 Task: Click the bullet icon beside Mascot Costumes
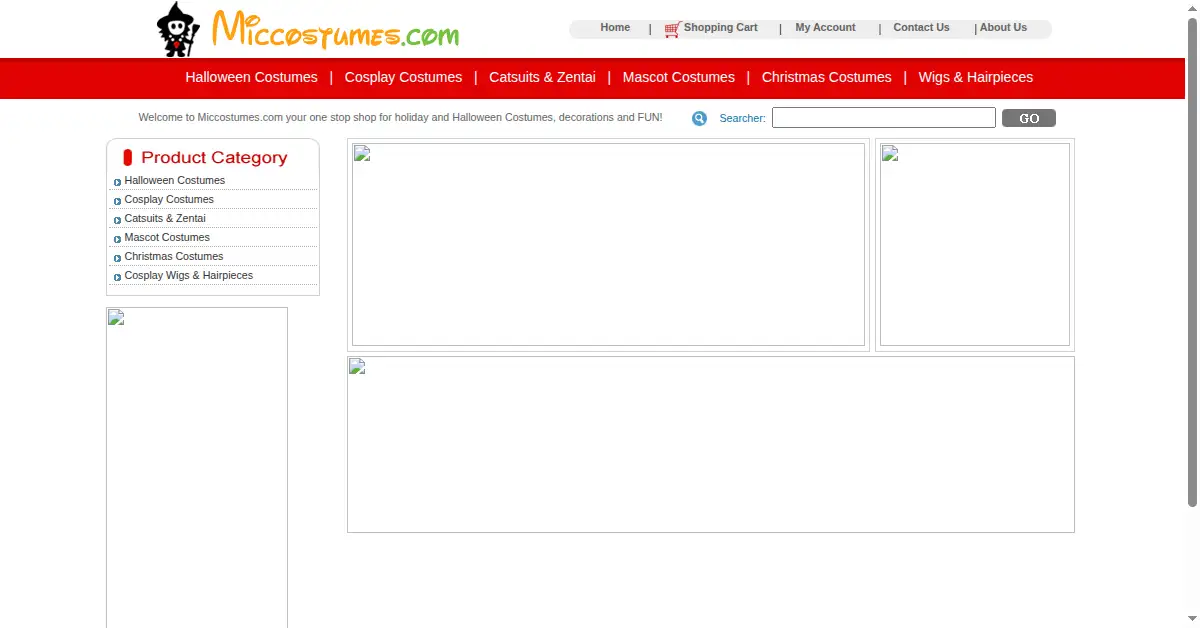(x=117, y=239)
